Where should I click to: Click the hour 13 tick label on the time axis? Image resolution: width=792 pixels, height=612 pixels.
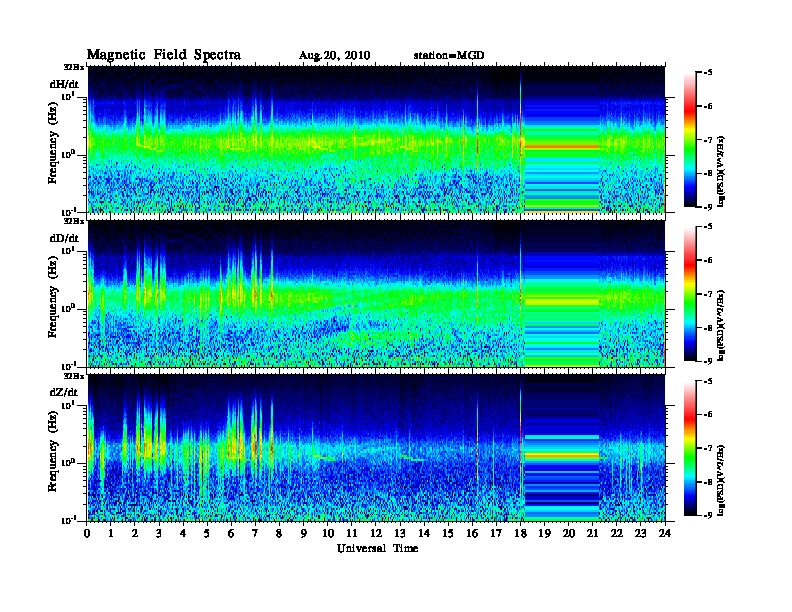pyautogui.click(x=400, y=533)
